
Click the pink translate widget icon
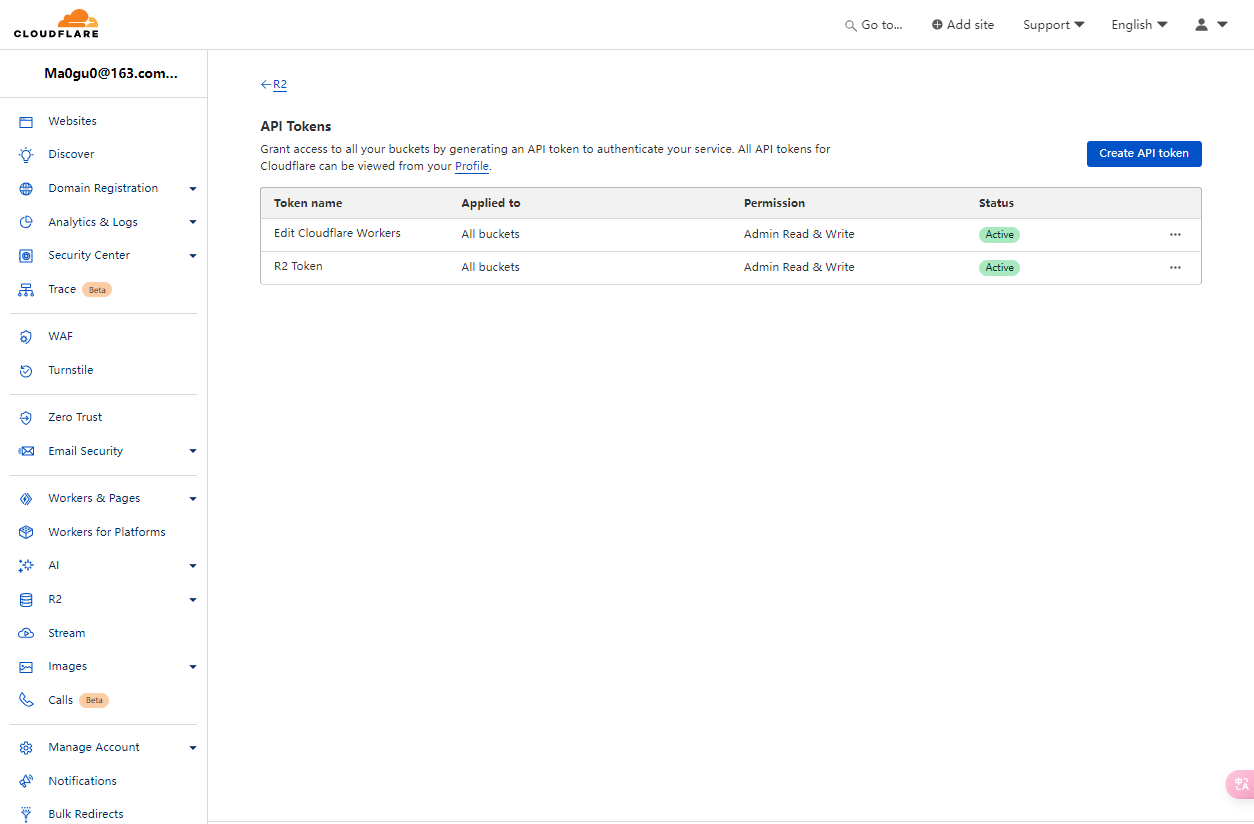[x=1241, y=784]
